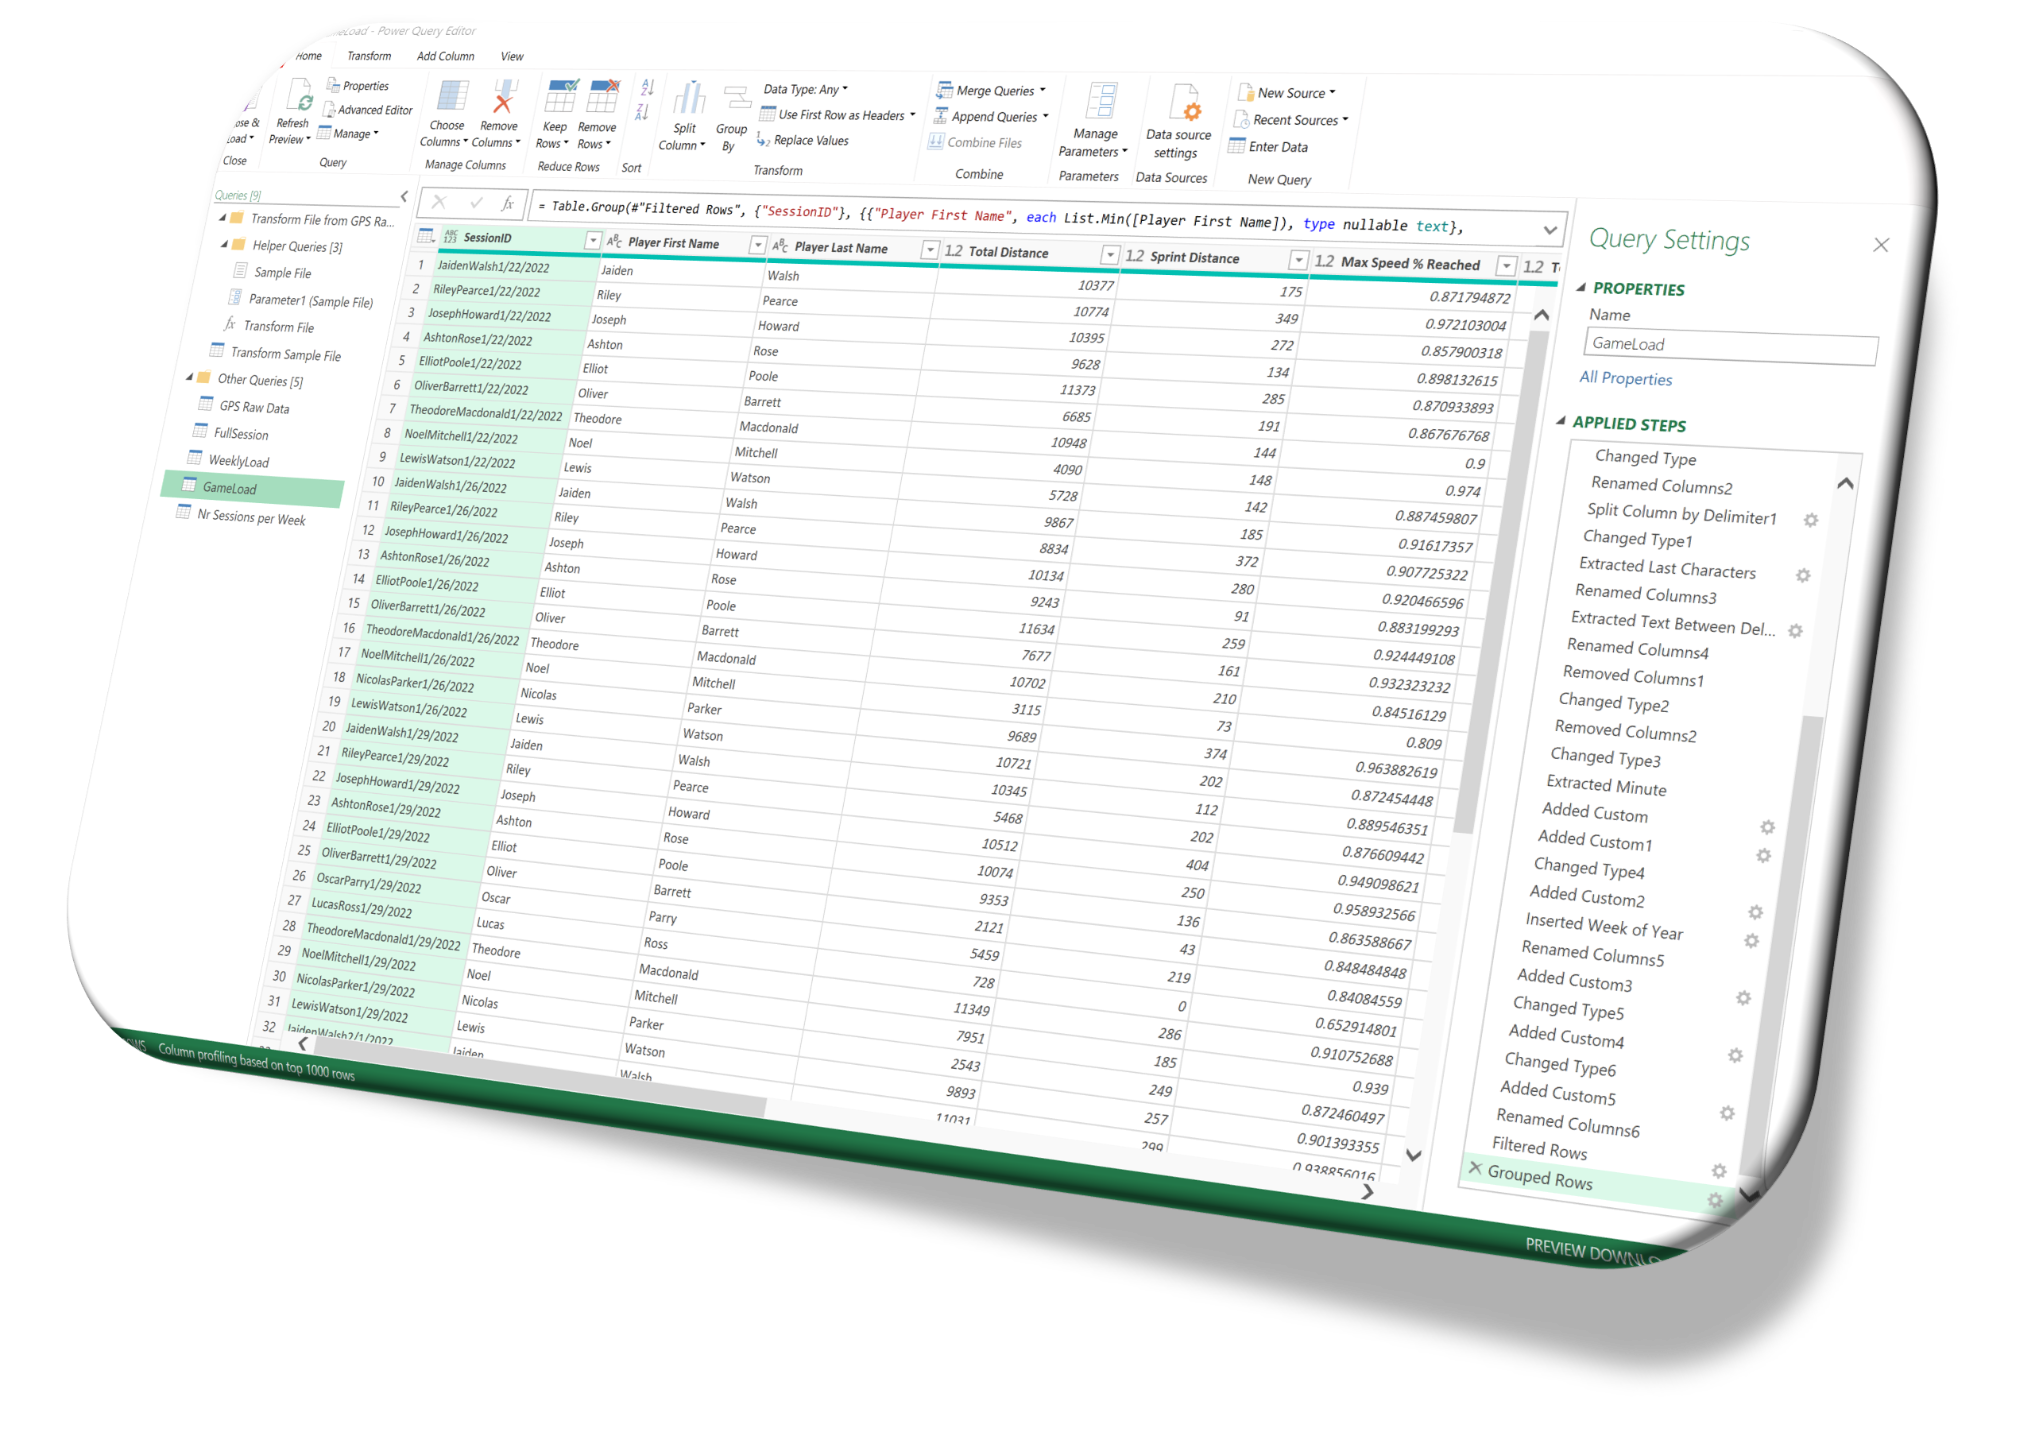Click gear icon next to Split Column by Delimiter1 step
The height and width of the screenshot is (1440, 2039).
coord(1810,520)
